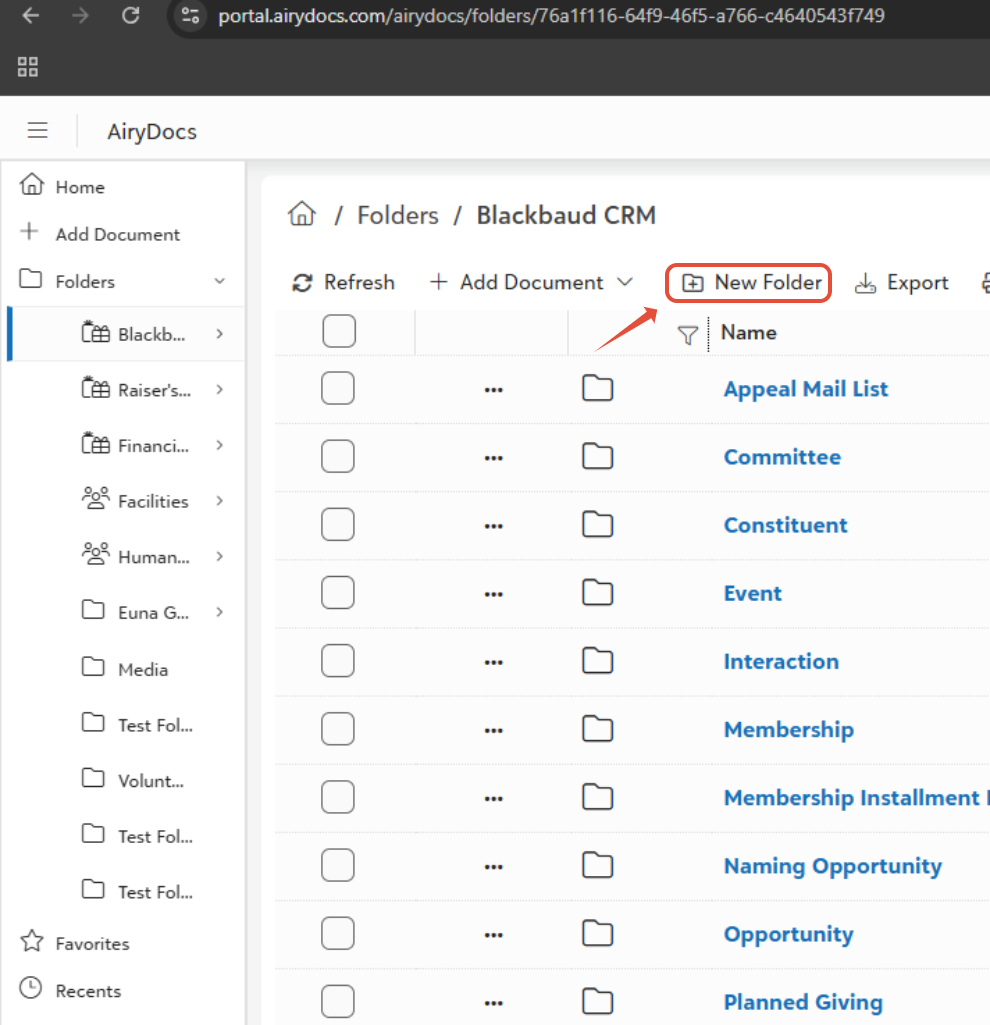The height and width of the screenshot is (1025, 990).
Task: Click the folder icon of Constituent row
Action: [597, 524]
